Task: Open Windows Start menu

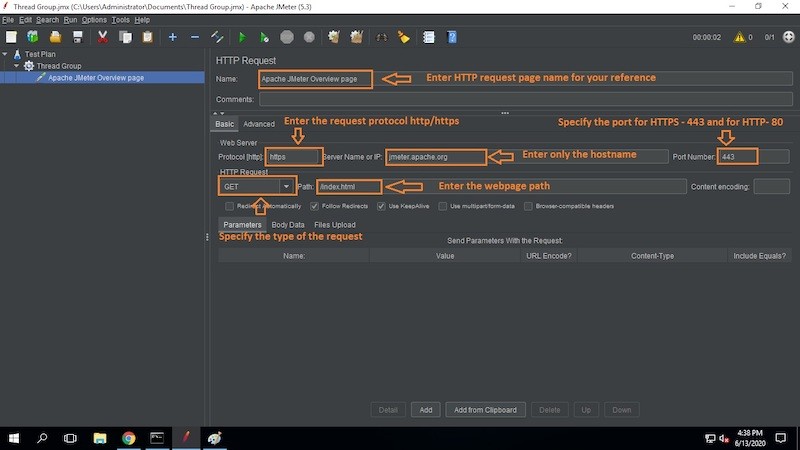Action: 14,438
